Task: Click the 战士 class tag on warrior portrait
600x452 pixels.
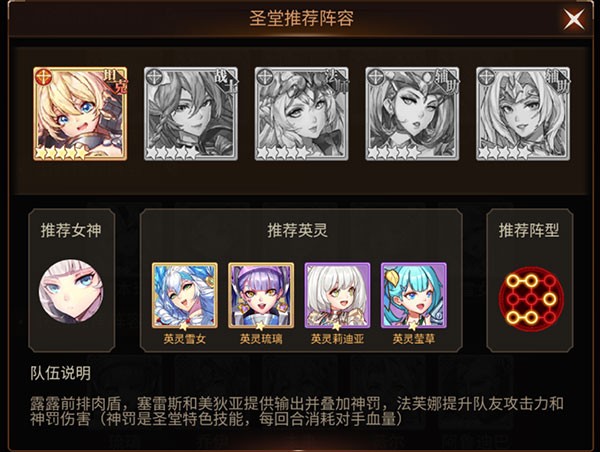Action: (225, 82)
